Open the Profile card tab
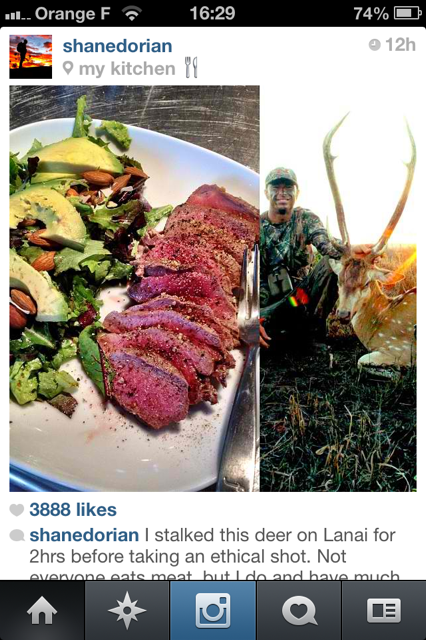The height and width of the screenshot is (640, 426). pos(384,611)
